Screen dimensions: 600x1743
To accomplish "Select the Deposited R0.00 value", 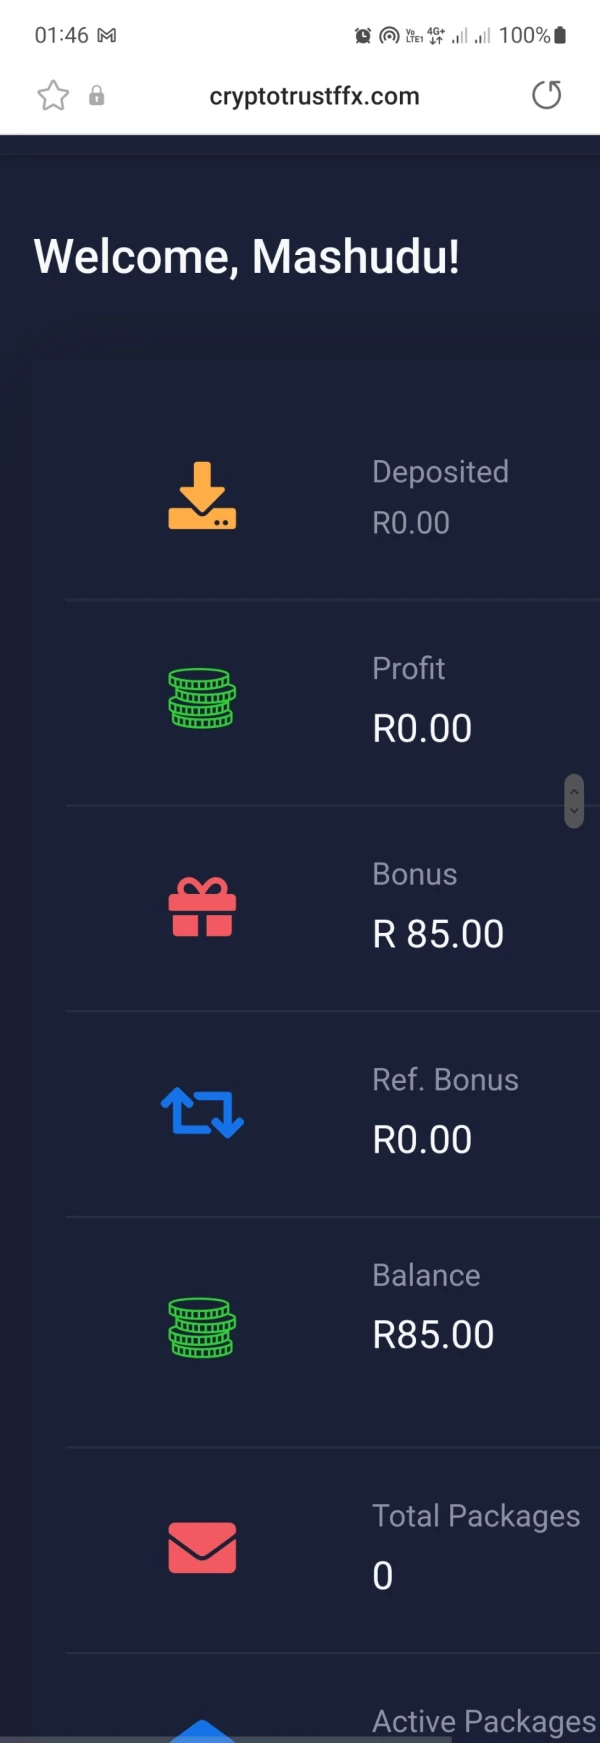I will pos(411,522).
